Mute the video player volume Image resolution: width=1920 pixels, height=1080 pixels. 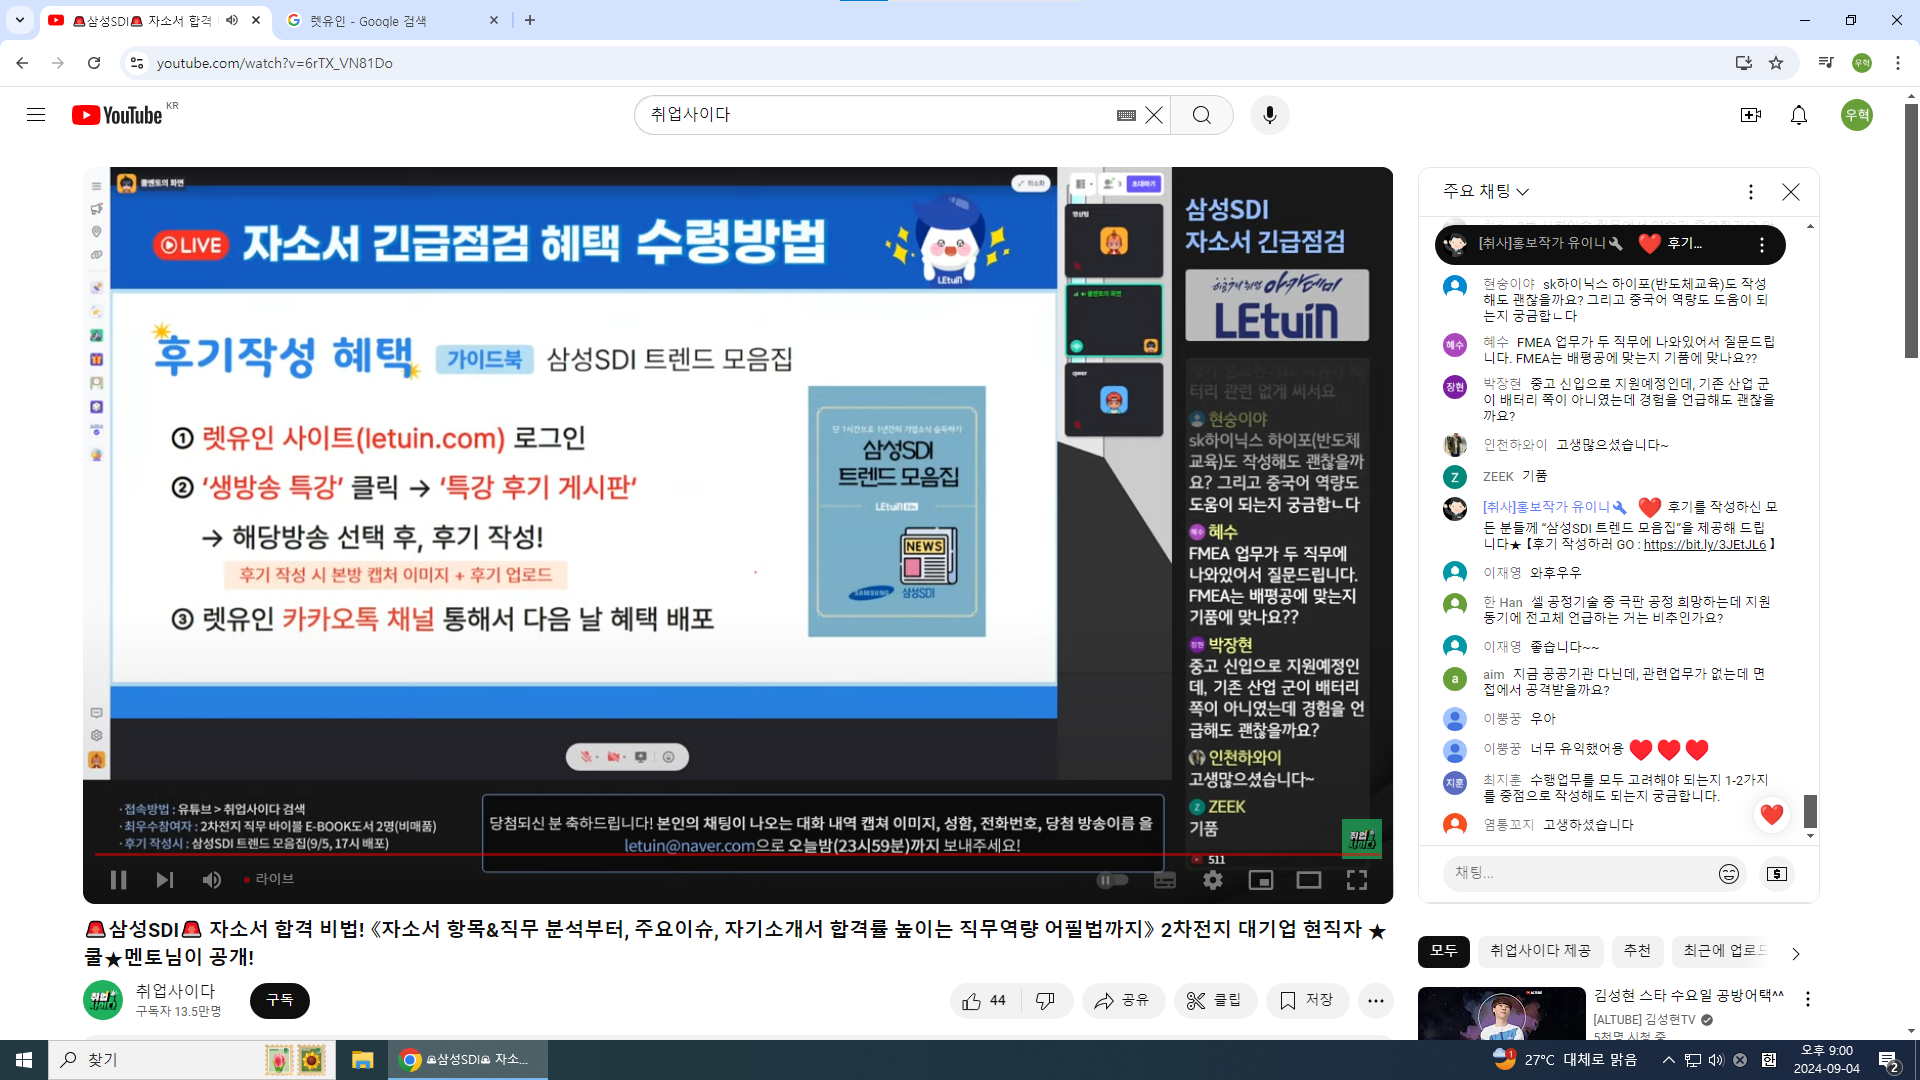(x=212, y=880)
